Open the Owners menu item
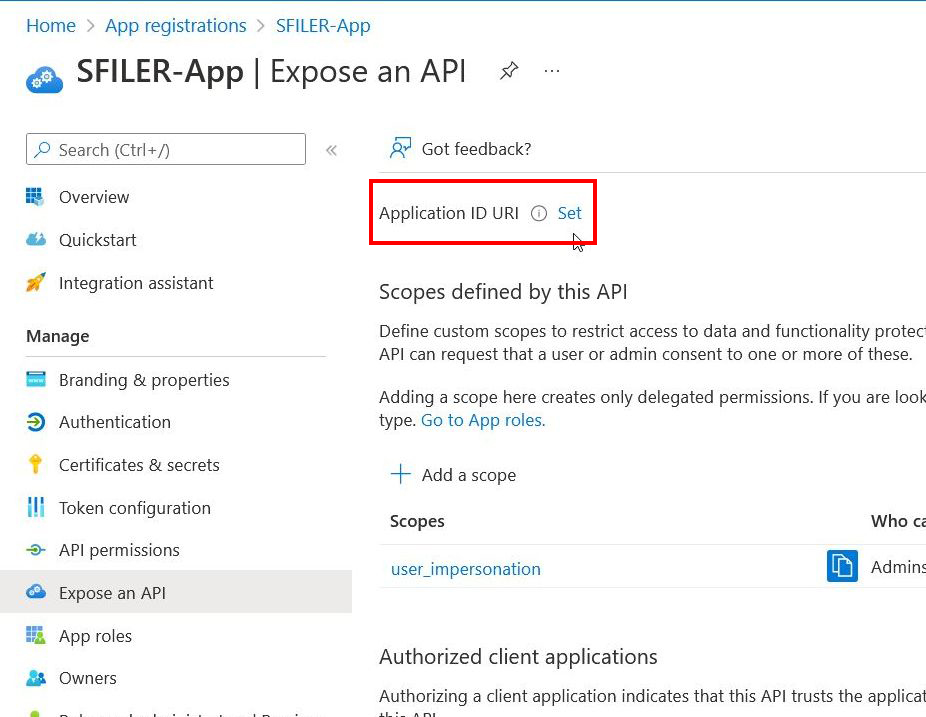Screen dimensions: 926x717 (x=87, y=678)
